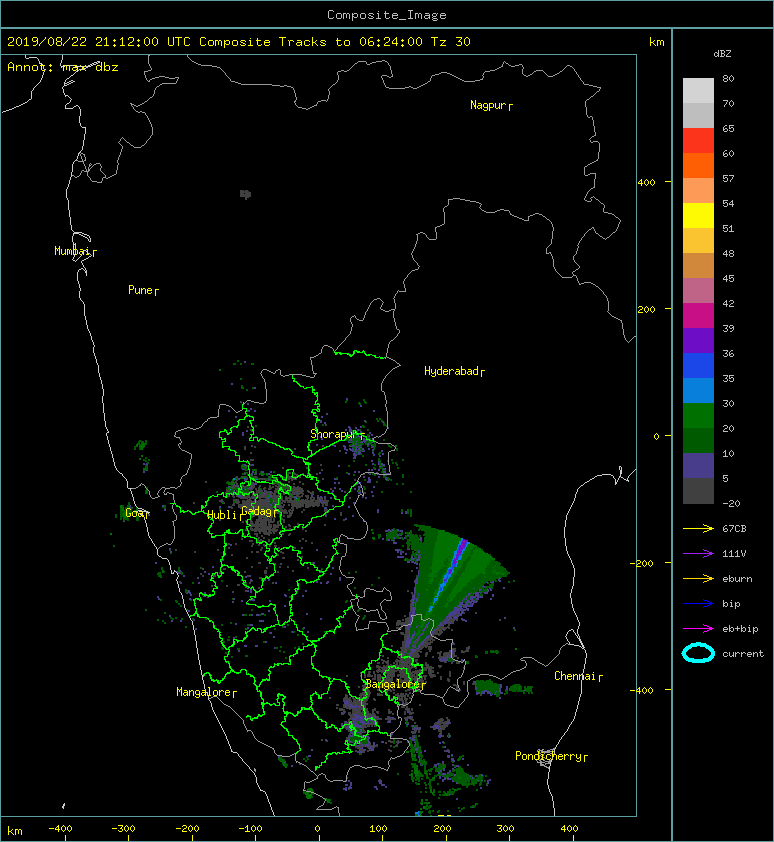The image size is (774, 842).
Task: Click the 'Composite_Image' title text
Action: 387,15
